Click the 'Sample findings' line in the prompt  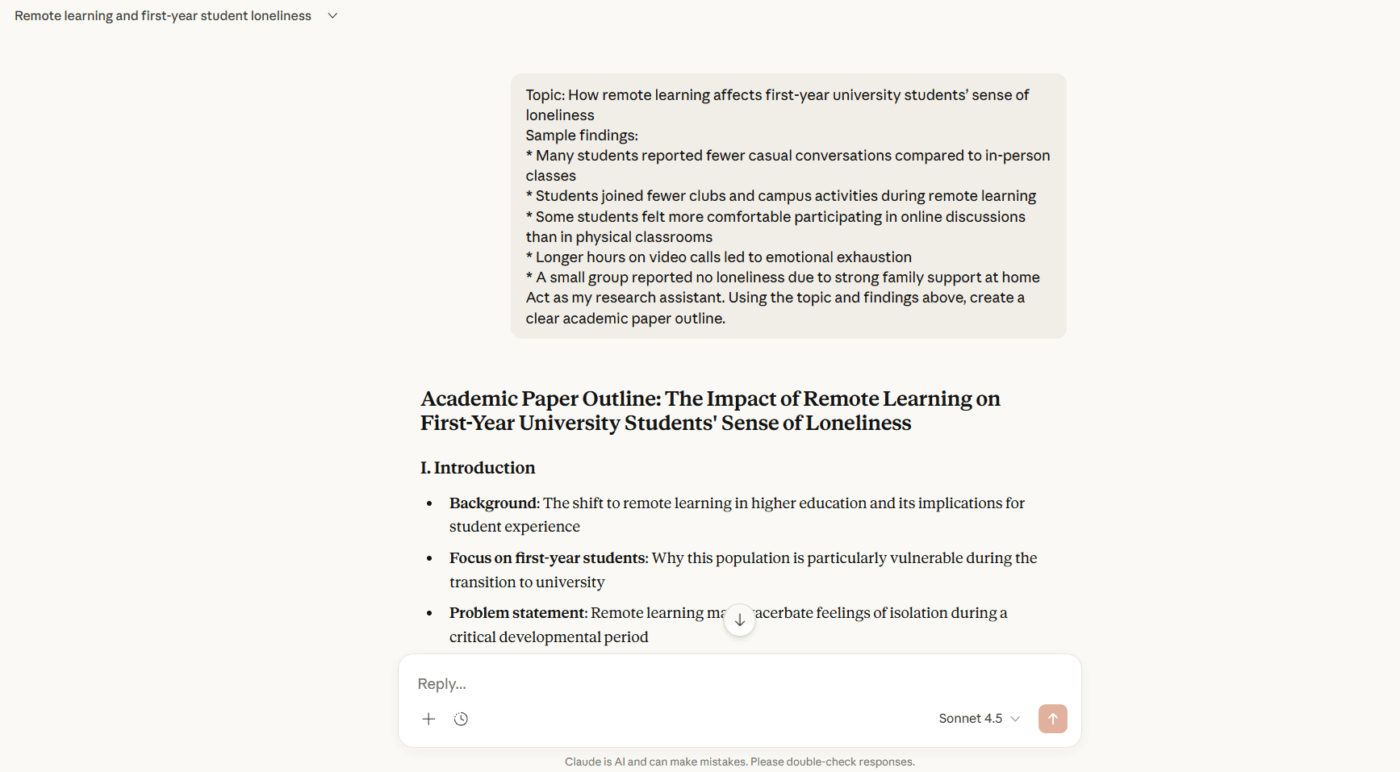[582, 135]
